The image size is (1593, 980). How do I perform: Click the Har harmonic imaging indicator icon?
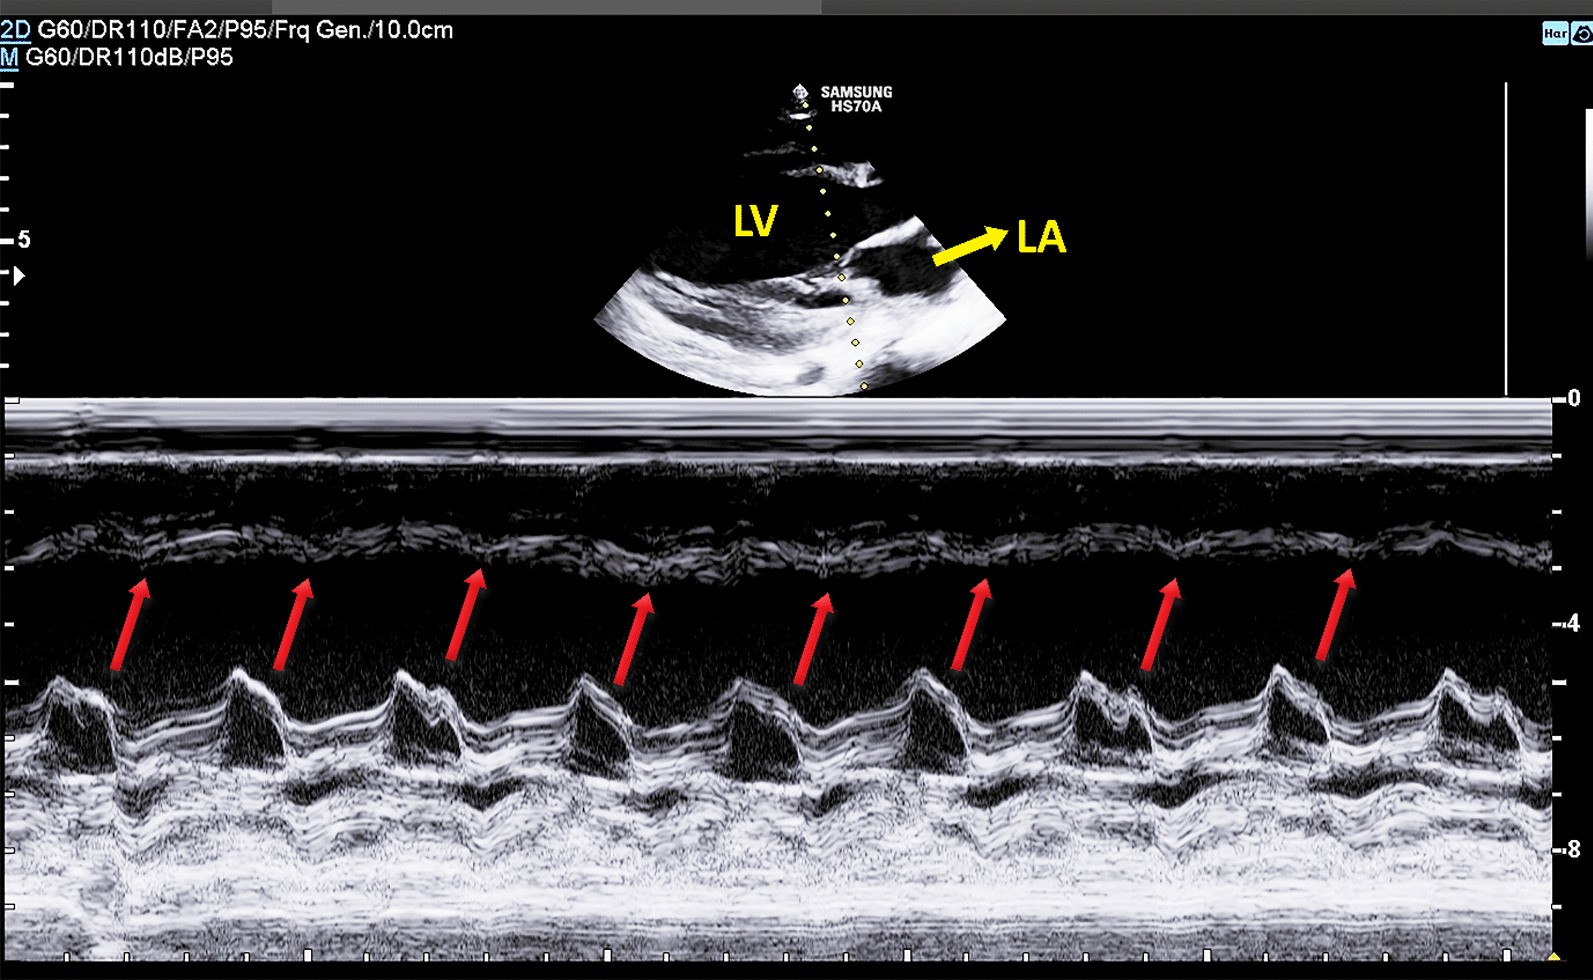[x=1555, y=34]
